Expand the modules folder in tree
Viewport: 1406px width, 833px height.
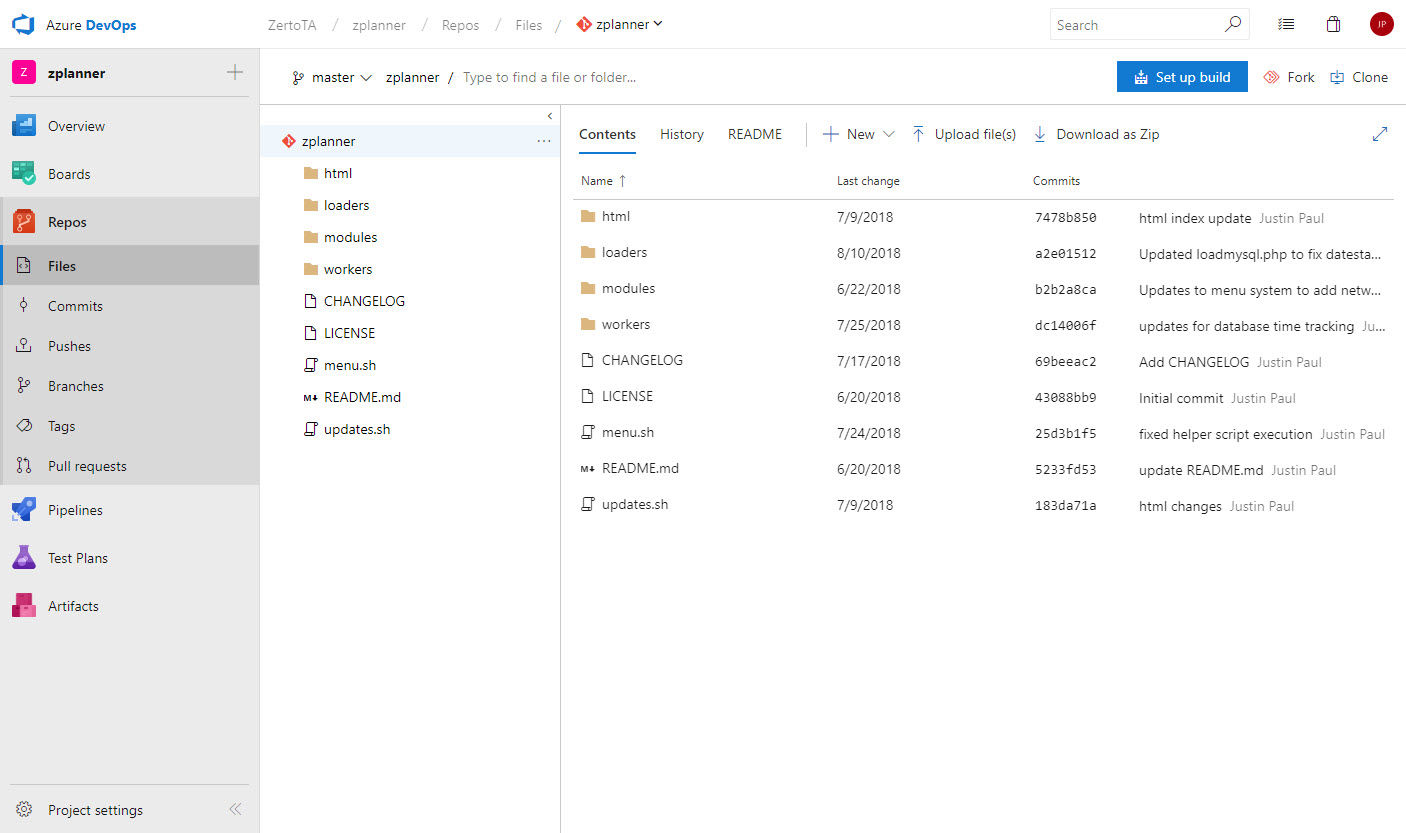[339, 237]
